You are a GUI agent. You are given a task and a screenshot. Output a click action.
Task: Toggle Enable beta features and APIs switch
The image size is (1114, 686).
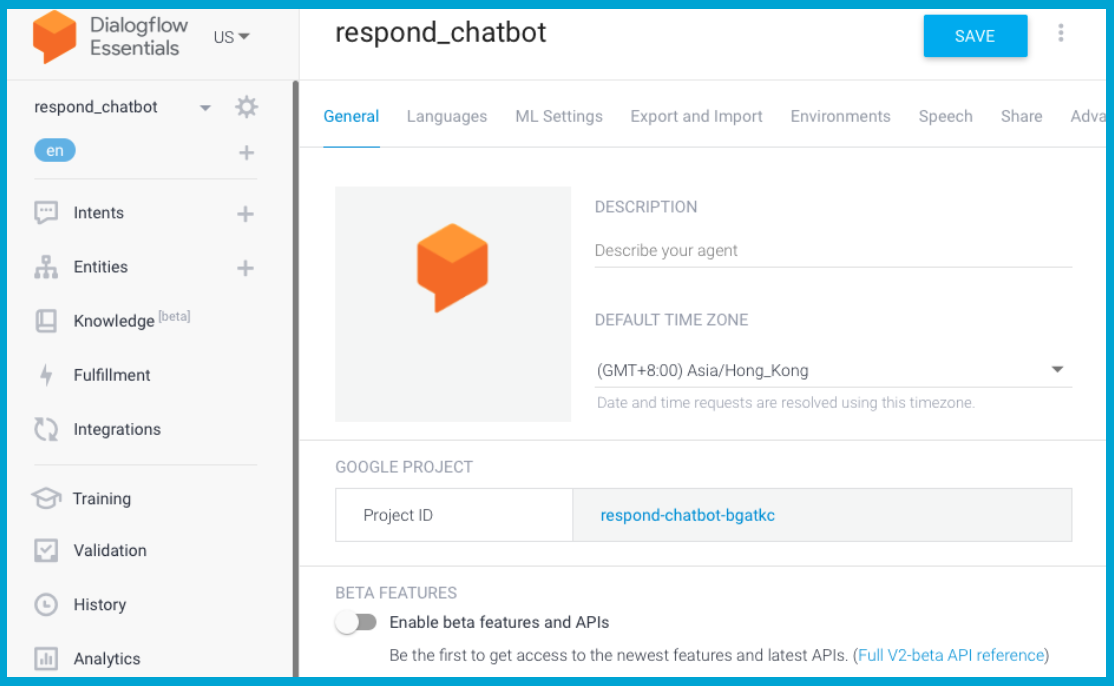(356, 623)
